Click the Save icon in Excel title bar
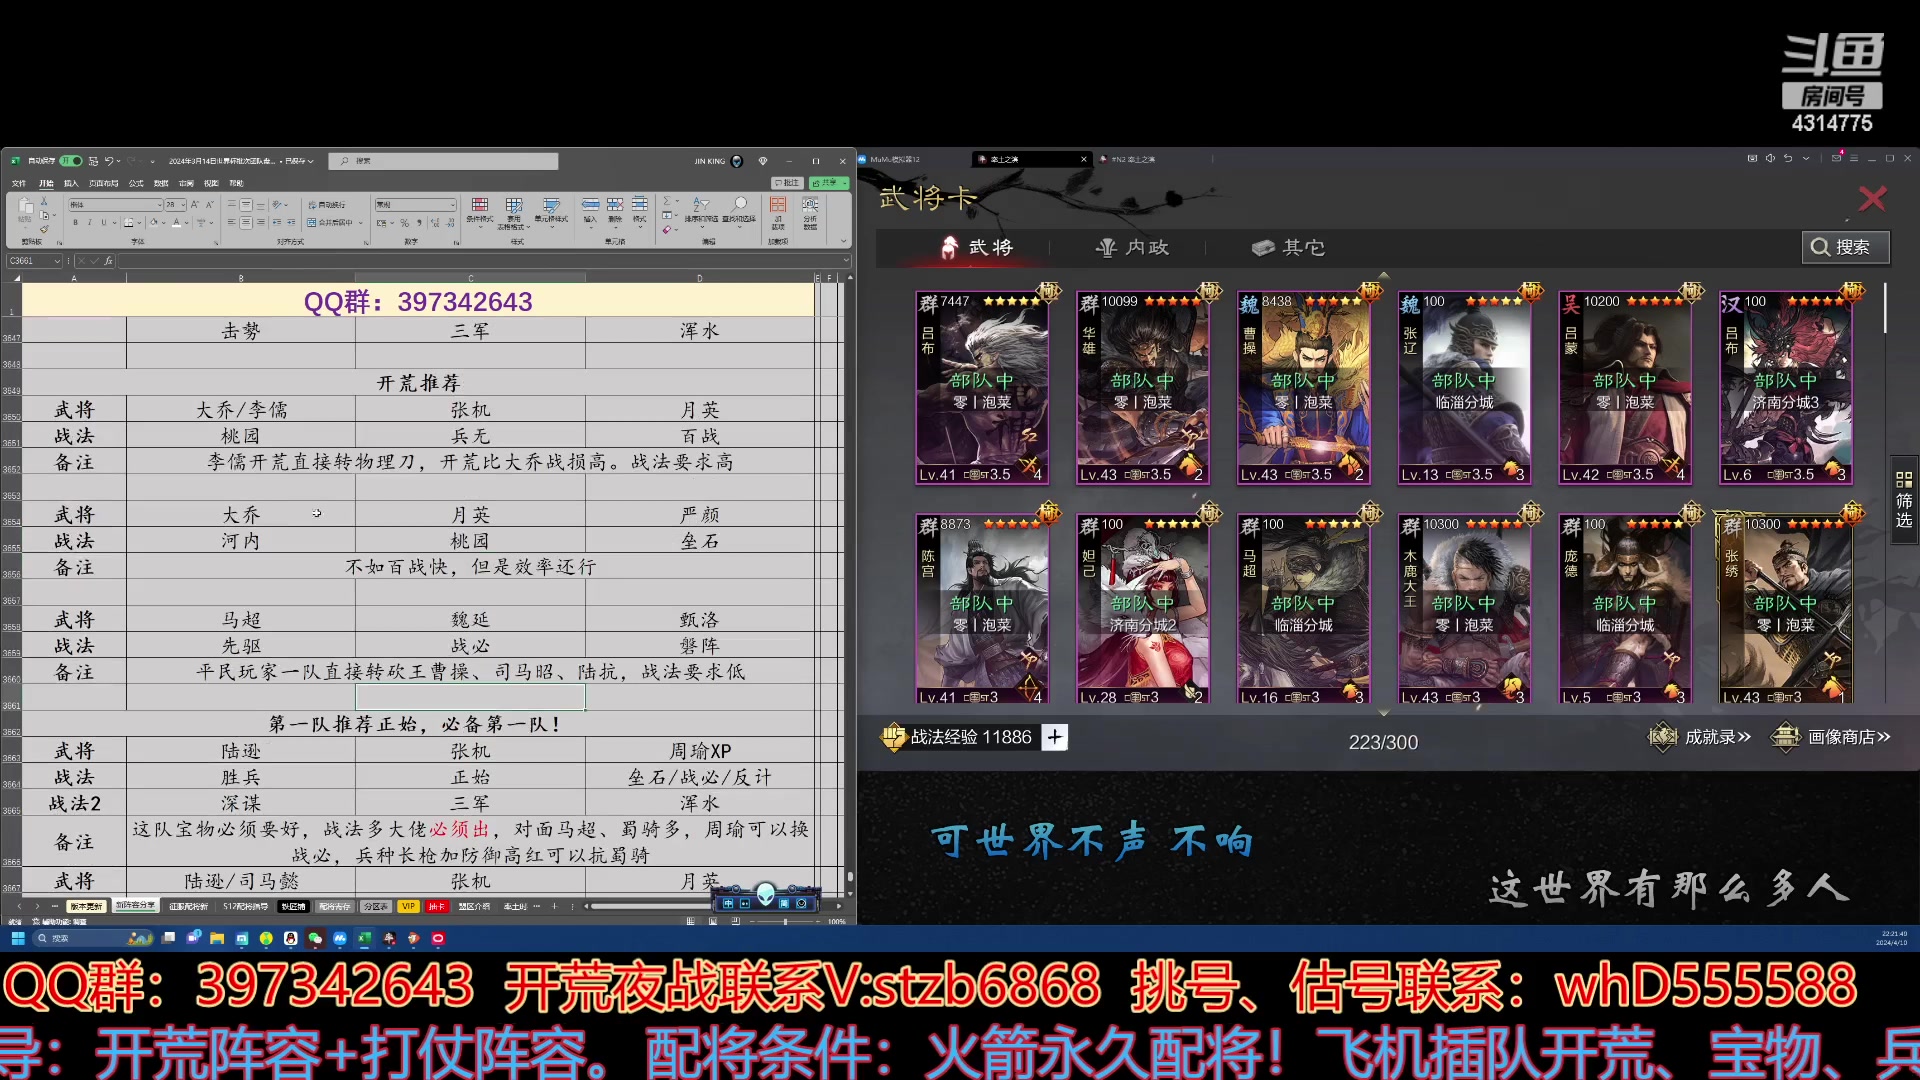Viewport: 1920px width, 1080px height. click(93, 161)
